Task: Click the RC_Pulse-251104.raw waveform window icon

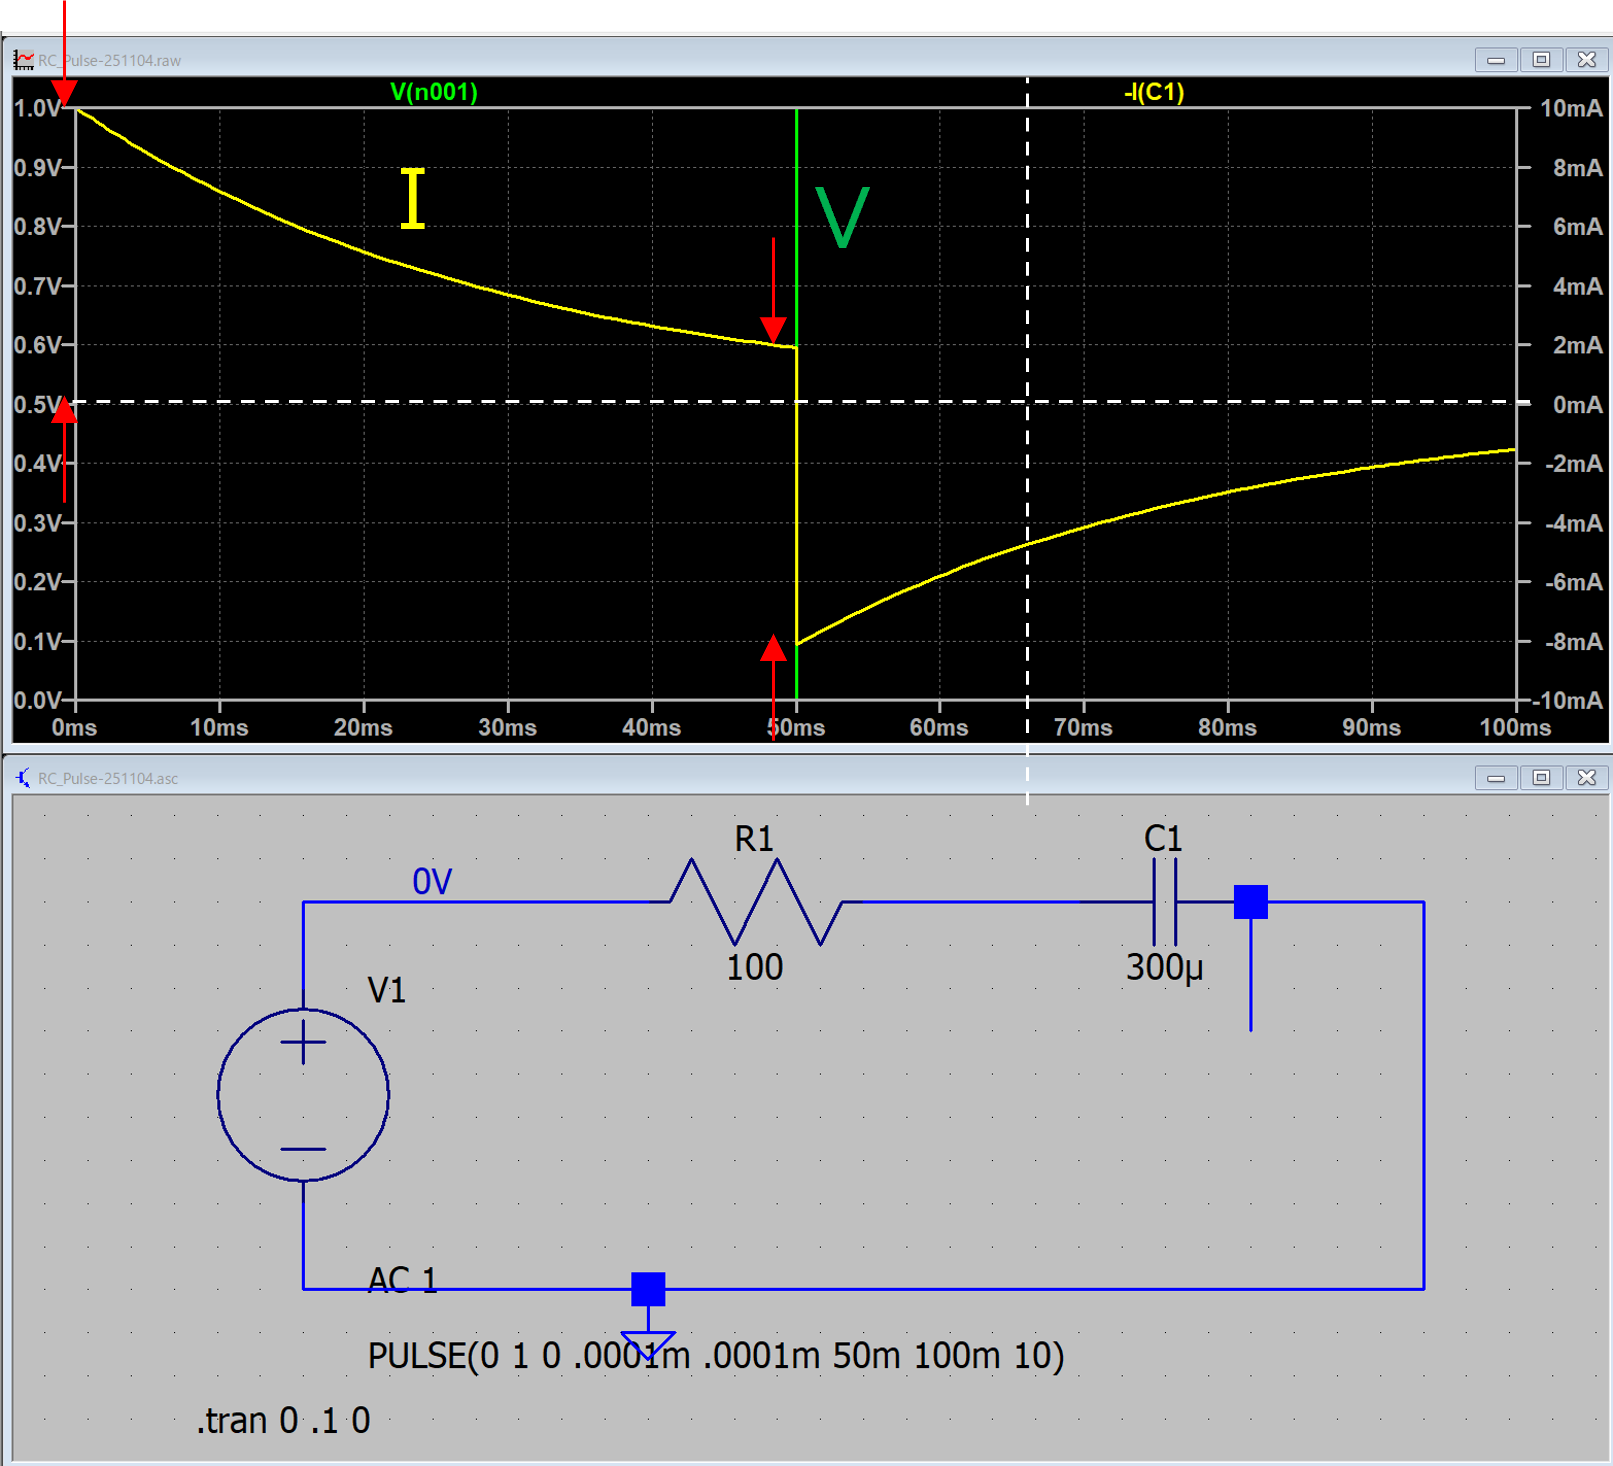Action: (x=23, y=60)
